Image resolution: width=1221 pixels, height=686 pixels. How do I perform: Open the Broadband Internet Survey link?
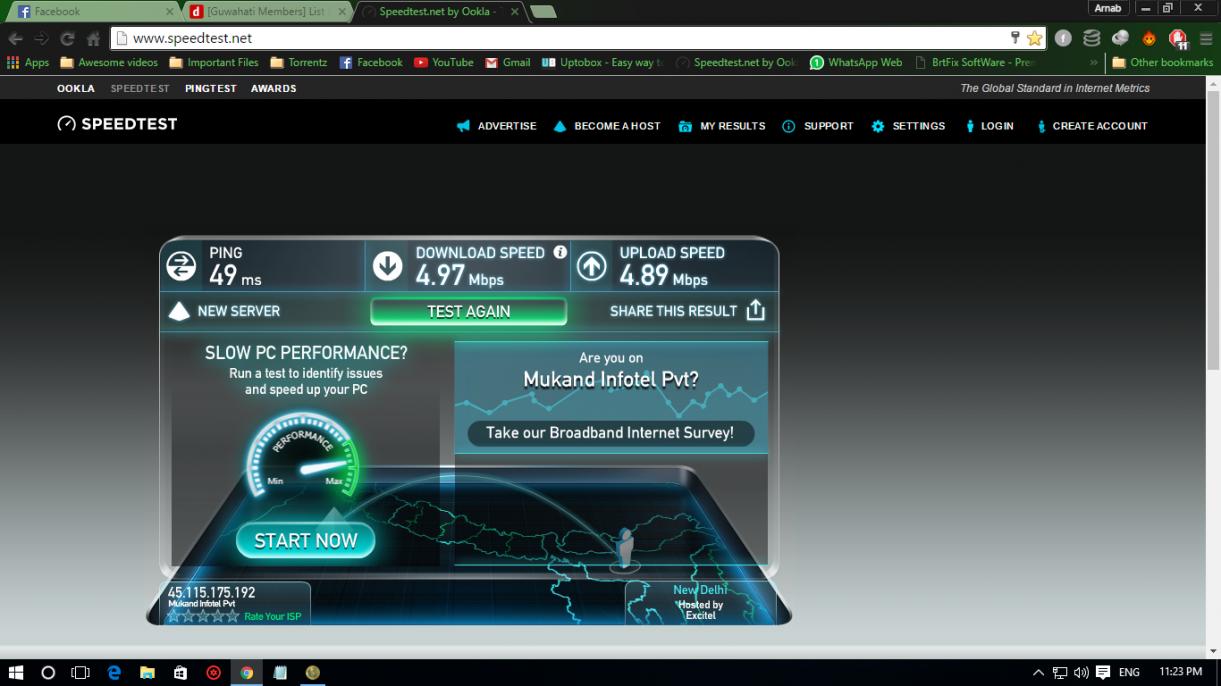click(x=610, y=433)
